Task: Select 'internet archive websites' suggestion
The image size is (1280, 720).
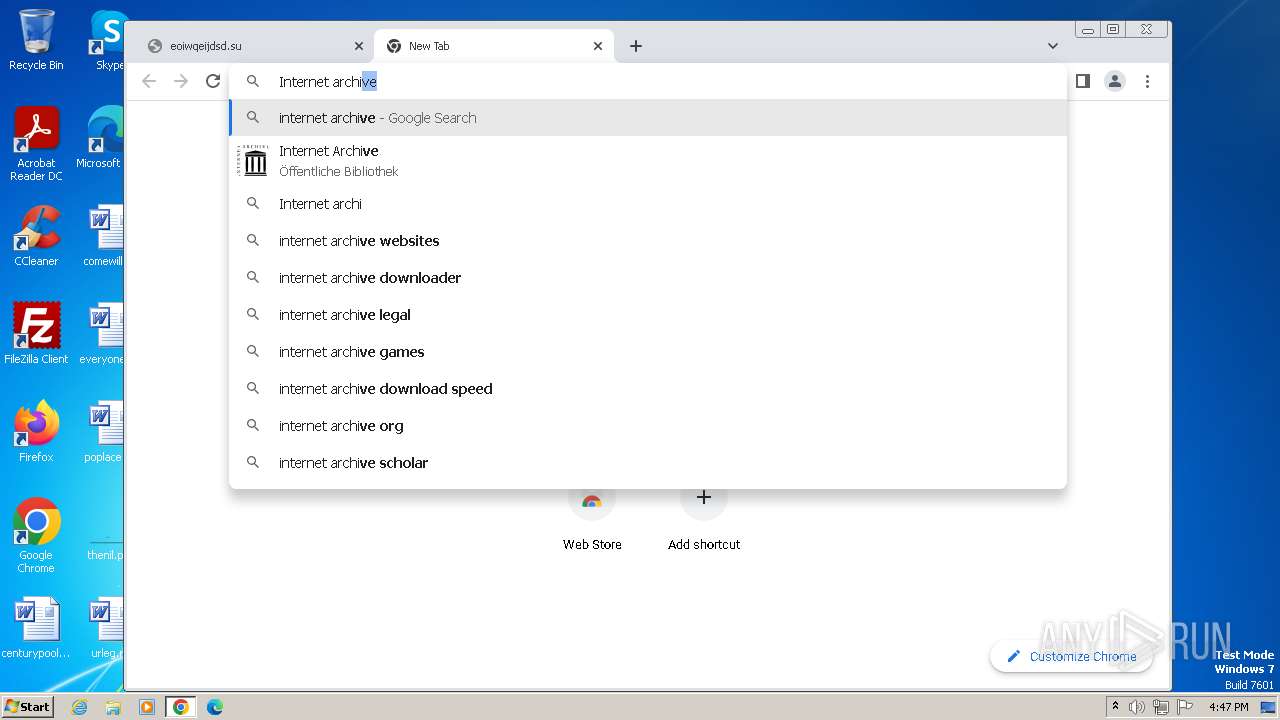Action: click(648, 241)
